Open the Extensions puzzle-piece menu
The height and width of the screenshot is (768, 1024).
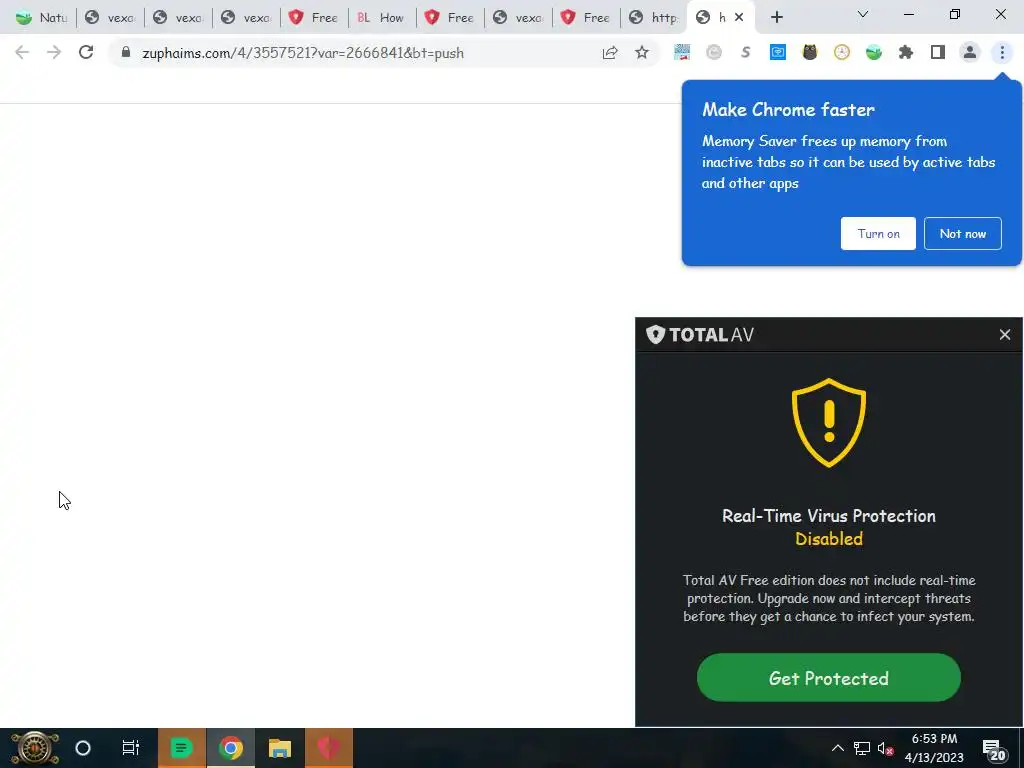(x=906, y=52)
